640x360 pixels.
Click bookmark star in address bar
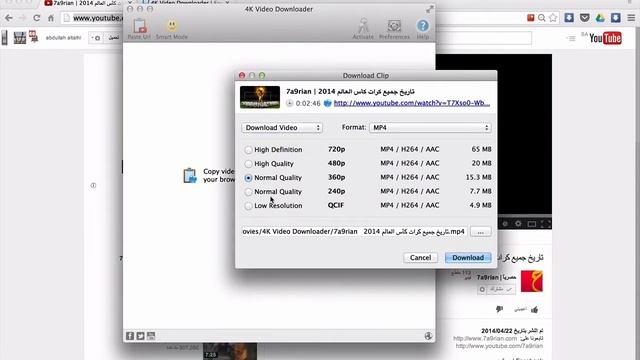point(553,18)
